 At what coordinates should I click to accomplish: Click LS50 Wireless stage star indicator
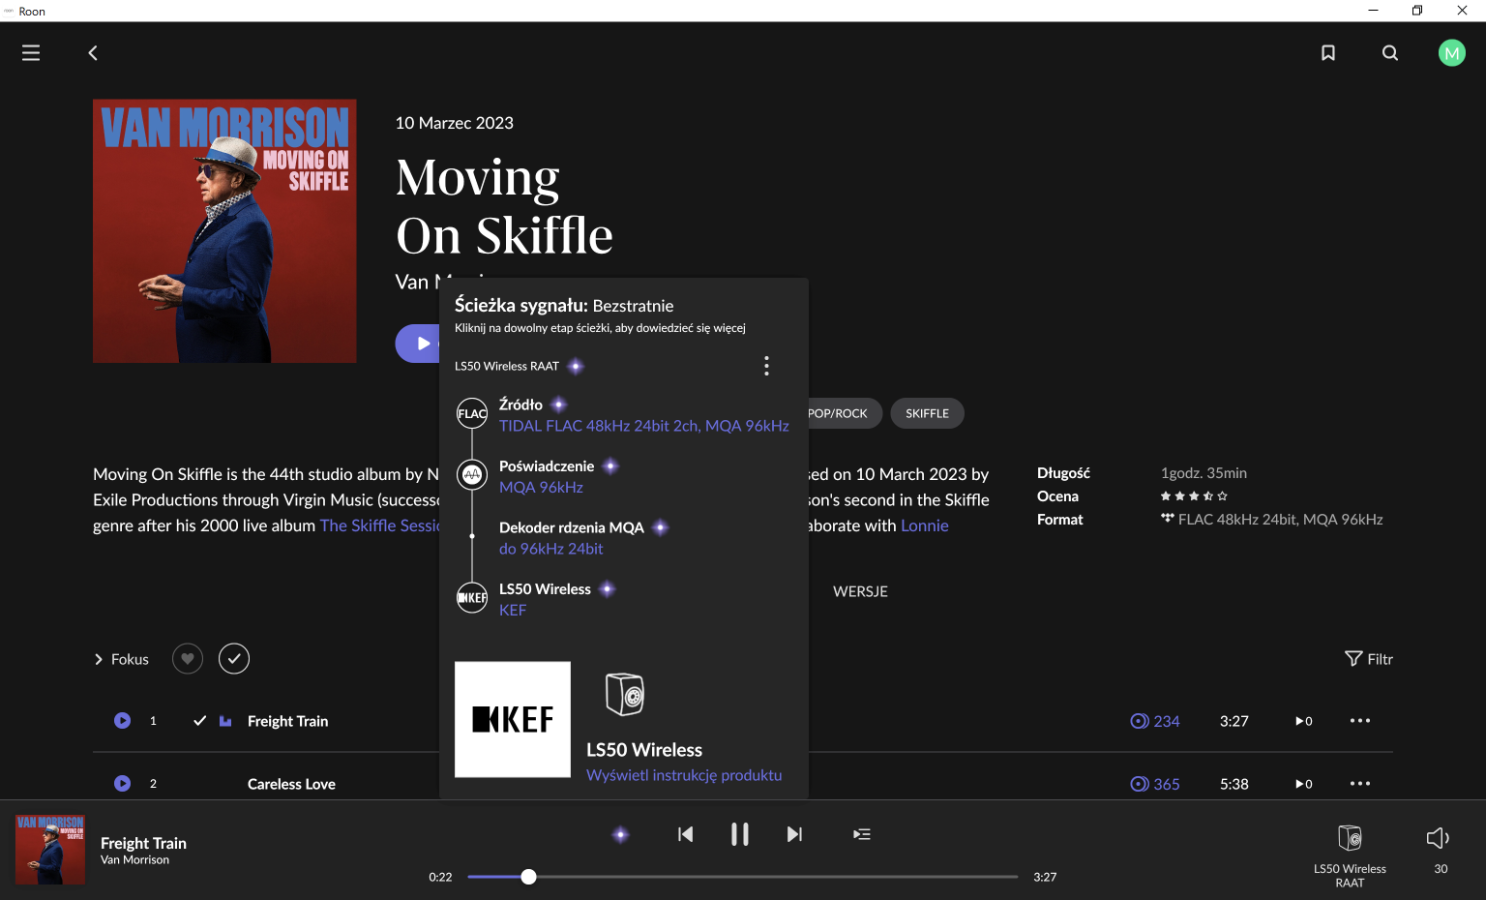pyautogui.click(x=607, y=590)
